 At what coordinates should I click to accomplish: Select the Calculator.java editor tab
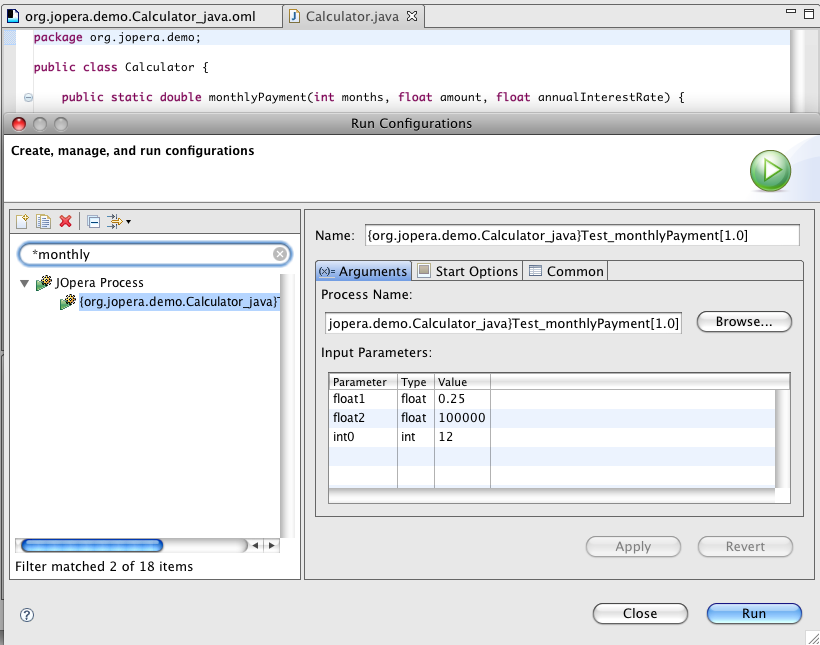[x=352, y=16]
